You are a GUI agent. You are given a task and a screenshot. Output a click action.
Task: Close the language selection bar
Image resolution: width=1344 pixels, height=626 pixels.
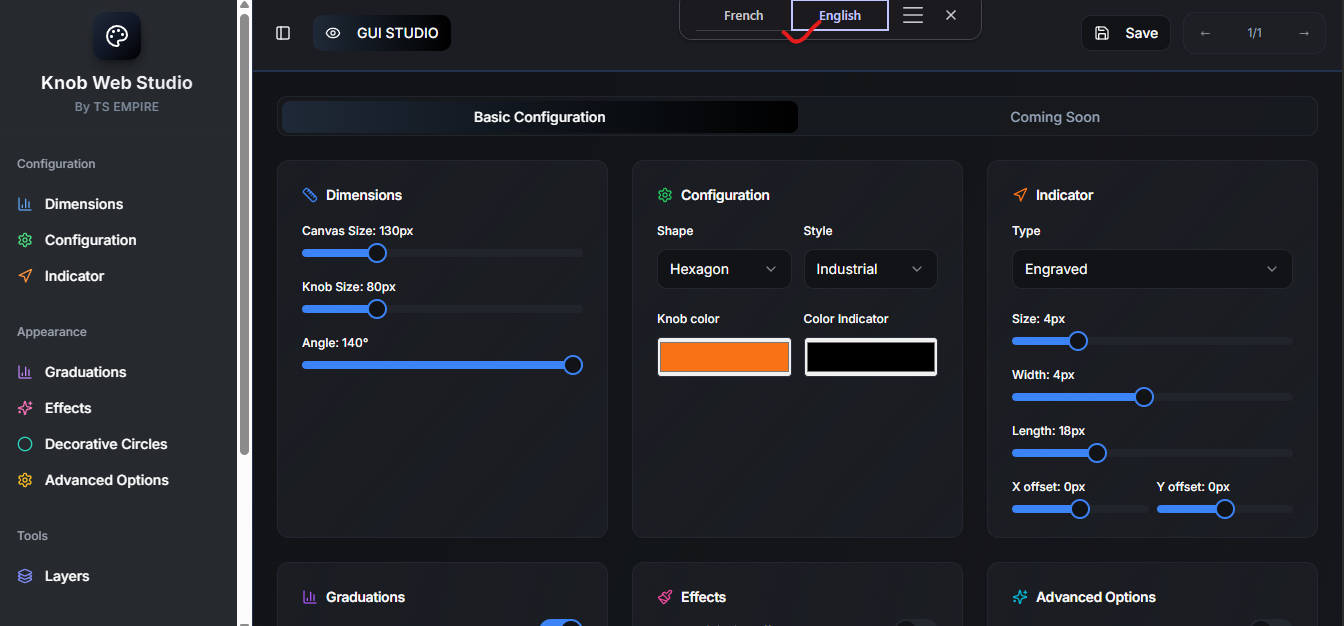(x=951, y=15)
